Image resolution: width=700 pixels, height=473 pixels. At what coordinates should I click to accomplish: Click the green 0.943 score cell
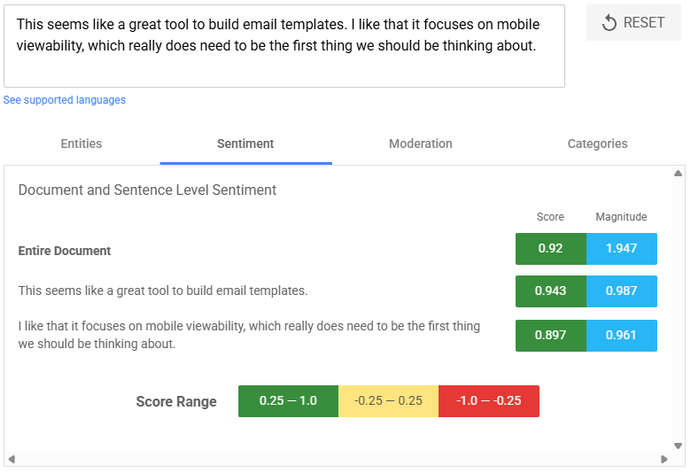[550, 291]
